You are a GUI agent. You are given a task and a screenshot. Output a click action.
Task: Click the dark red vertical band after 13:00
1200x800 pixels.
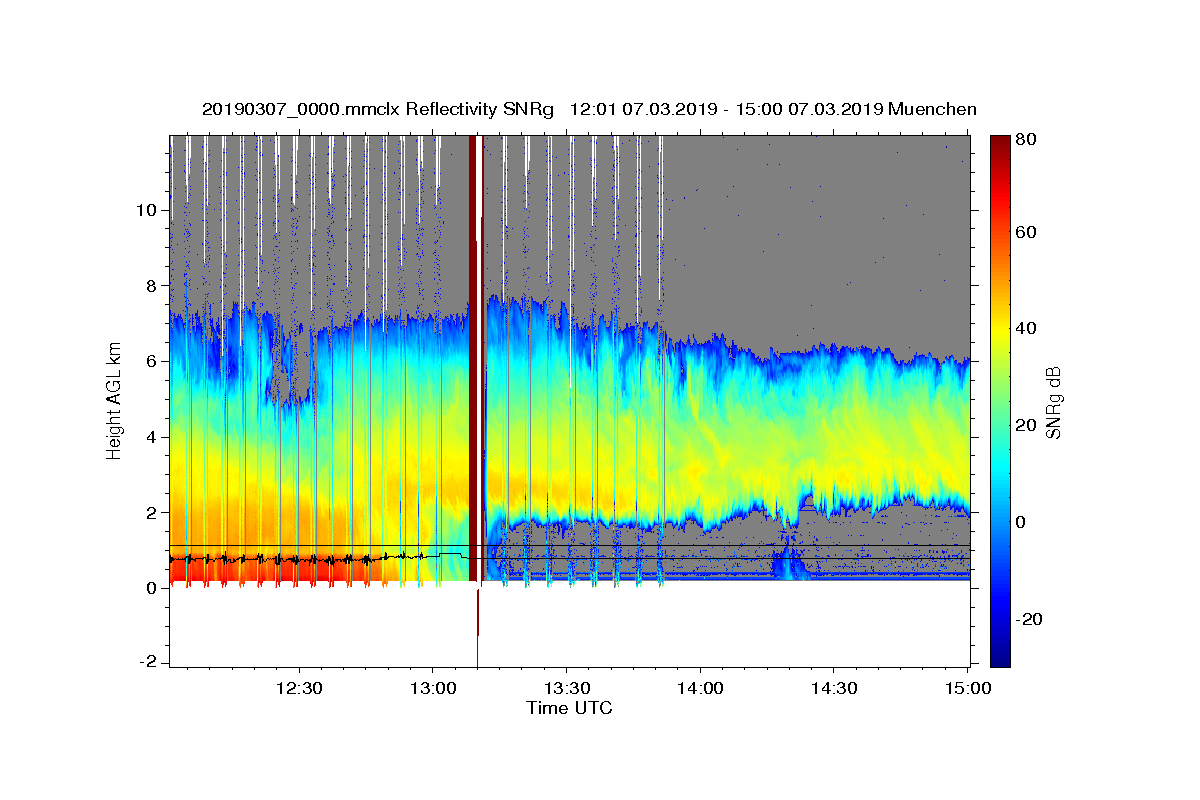tap(473, 357)
